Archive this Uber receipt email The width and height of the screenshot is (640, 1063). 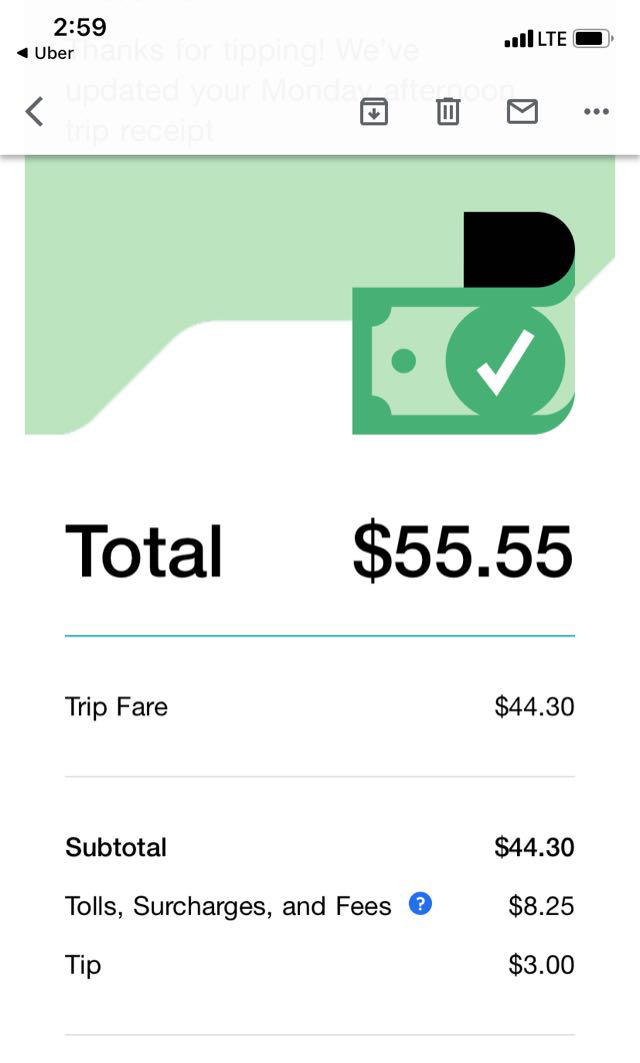point(373,112)
